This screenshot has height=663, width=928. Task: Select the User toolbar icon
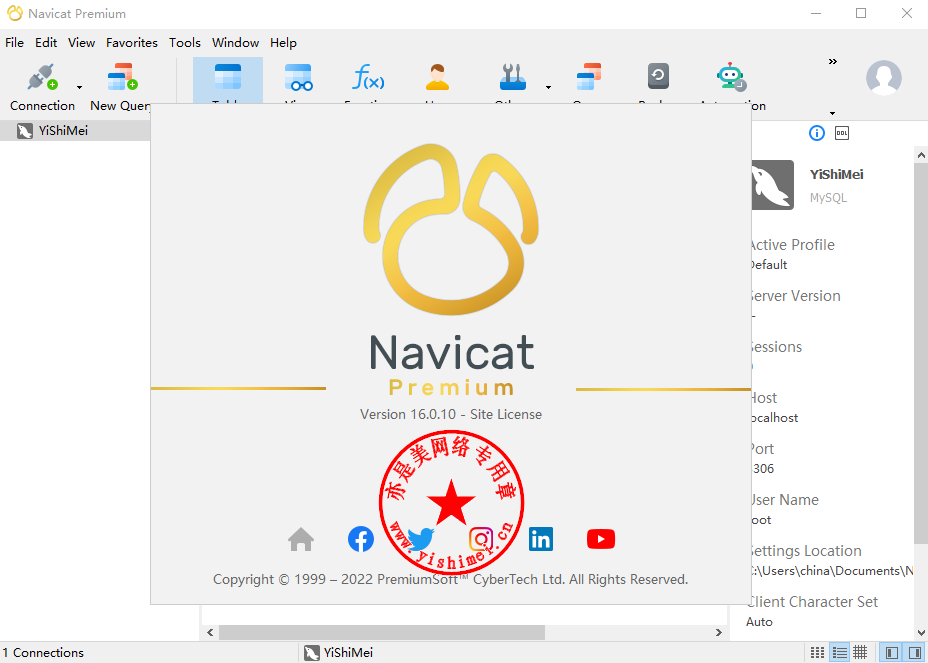[437, 77]
